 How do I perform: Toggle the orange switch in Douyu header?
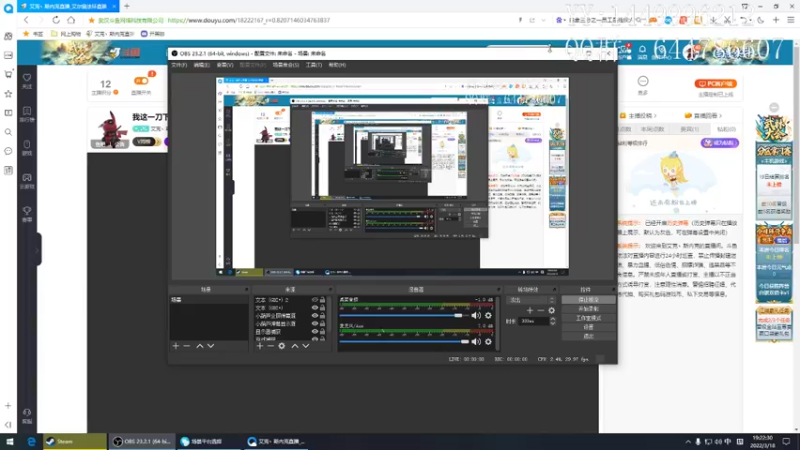tap(141, 81)
